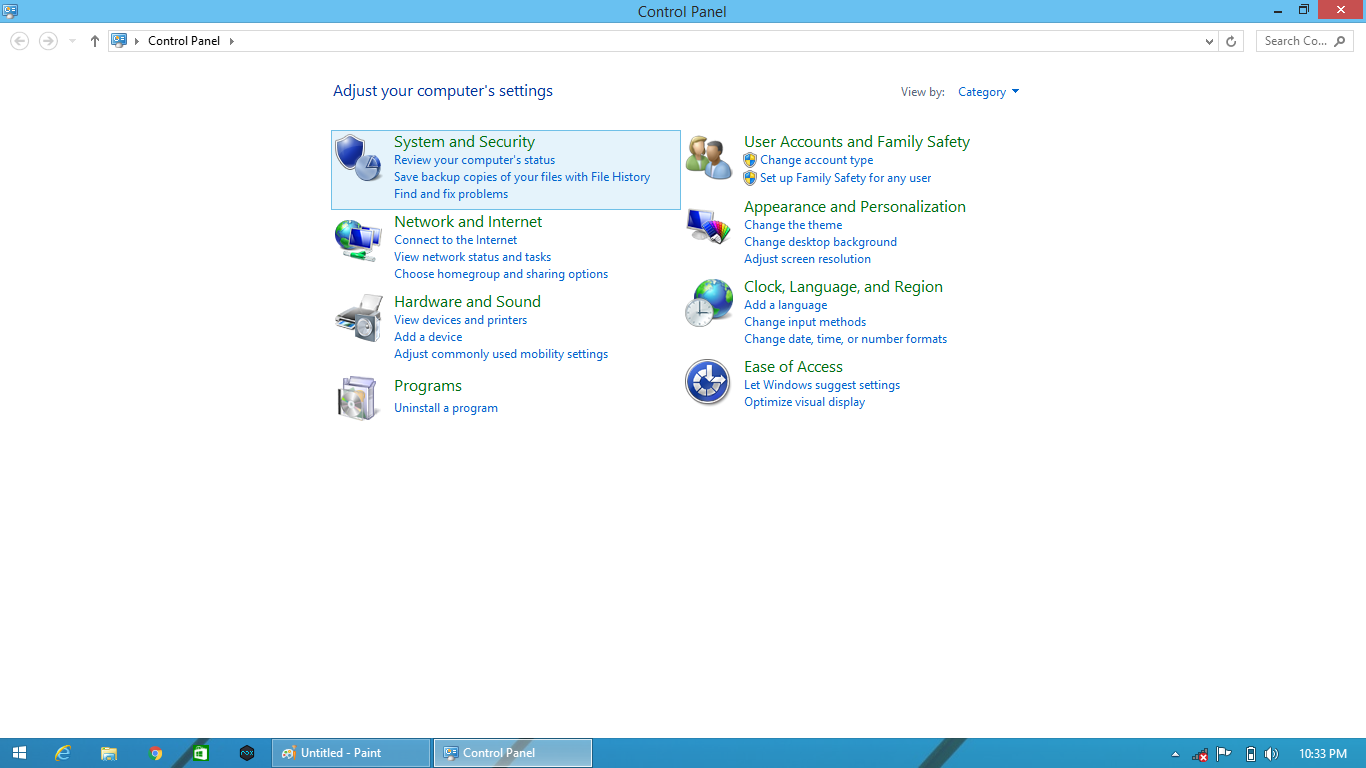This screenshot has height=768, width=1366.
Task: Open the Windows Start button
Action: pos(19,753)
